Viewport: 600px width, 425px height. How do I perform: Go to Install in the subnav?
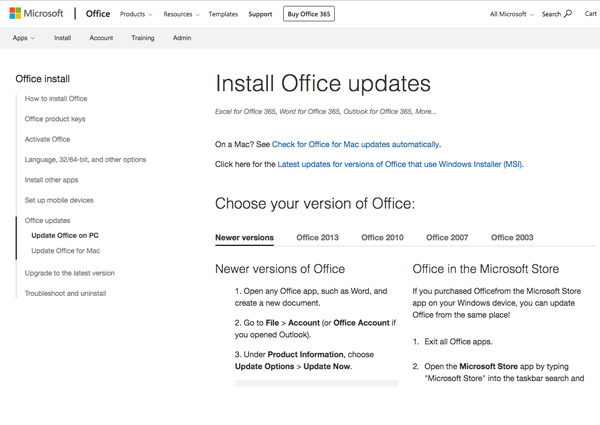pos(62,38)
